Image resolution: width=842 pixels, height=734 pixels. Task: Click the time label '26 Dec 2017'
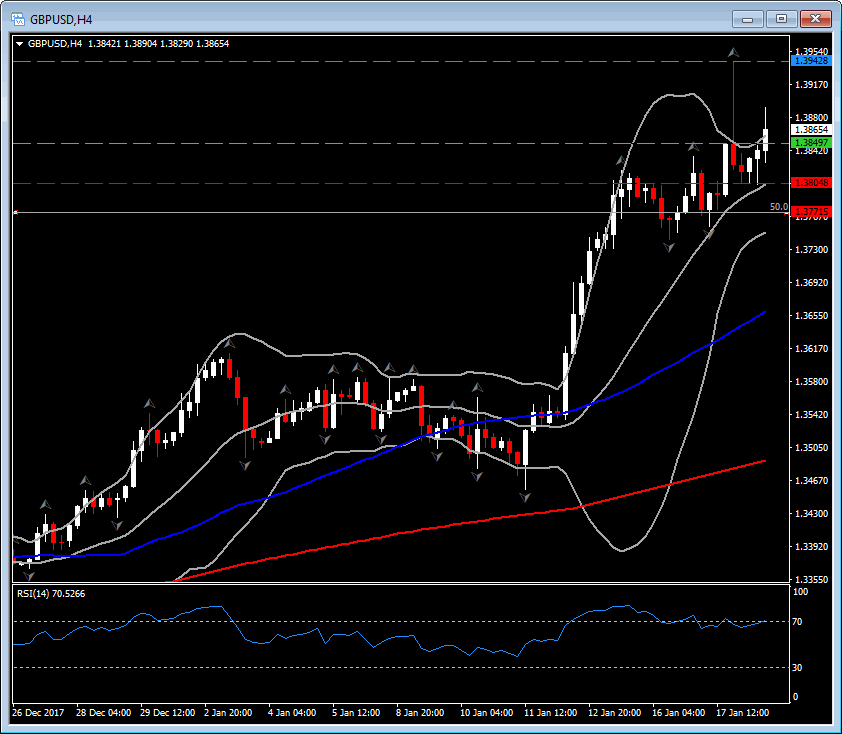(x=38, y=713)
